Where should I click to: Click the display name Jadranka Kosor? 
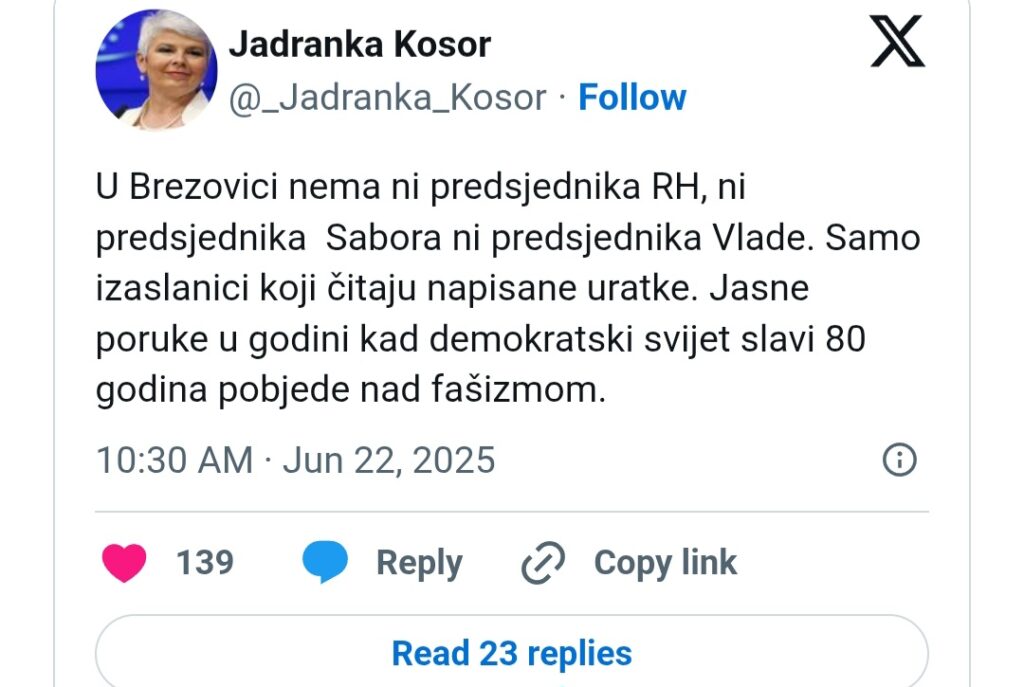click(360, 44)
